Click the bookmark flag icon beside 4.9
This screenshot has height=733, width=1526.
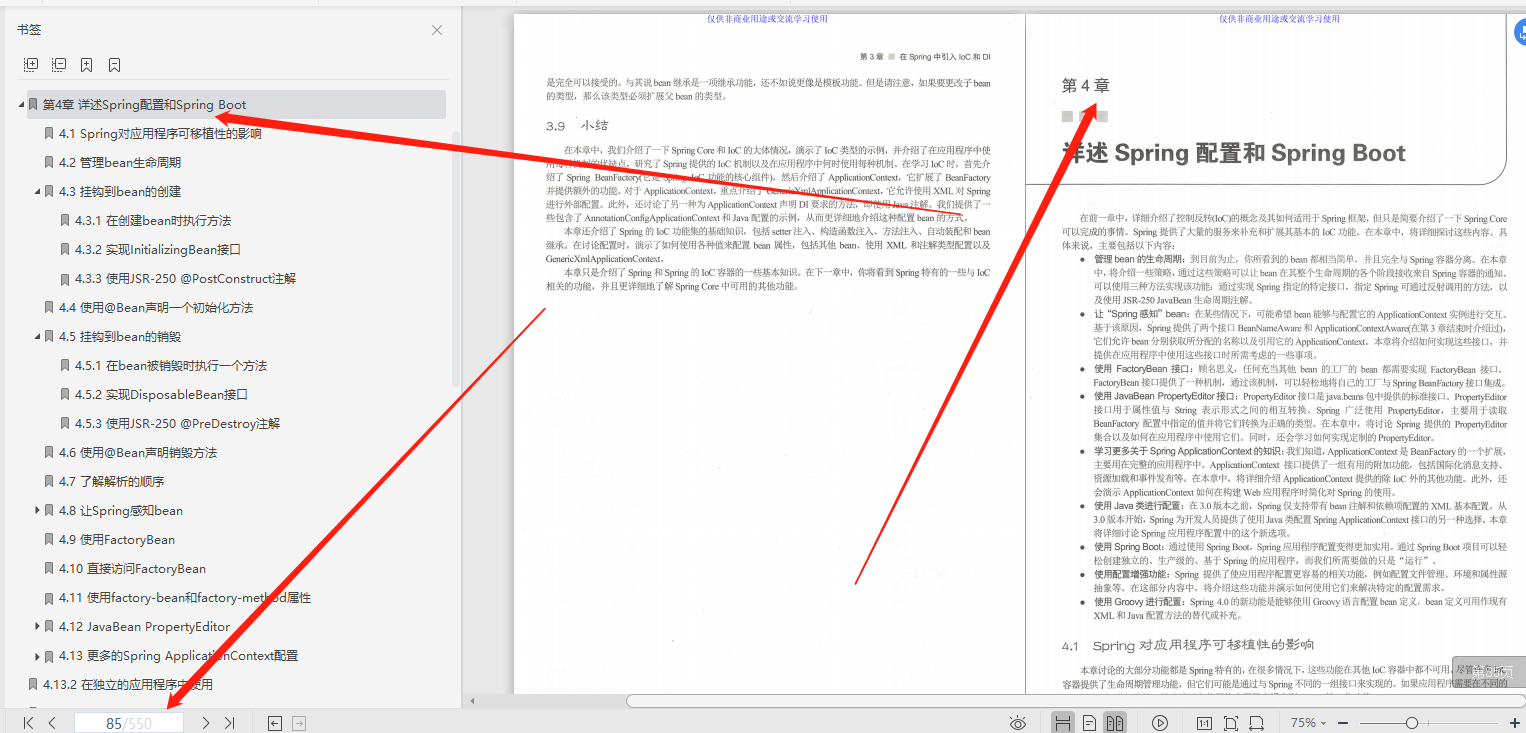click(49, 539)
